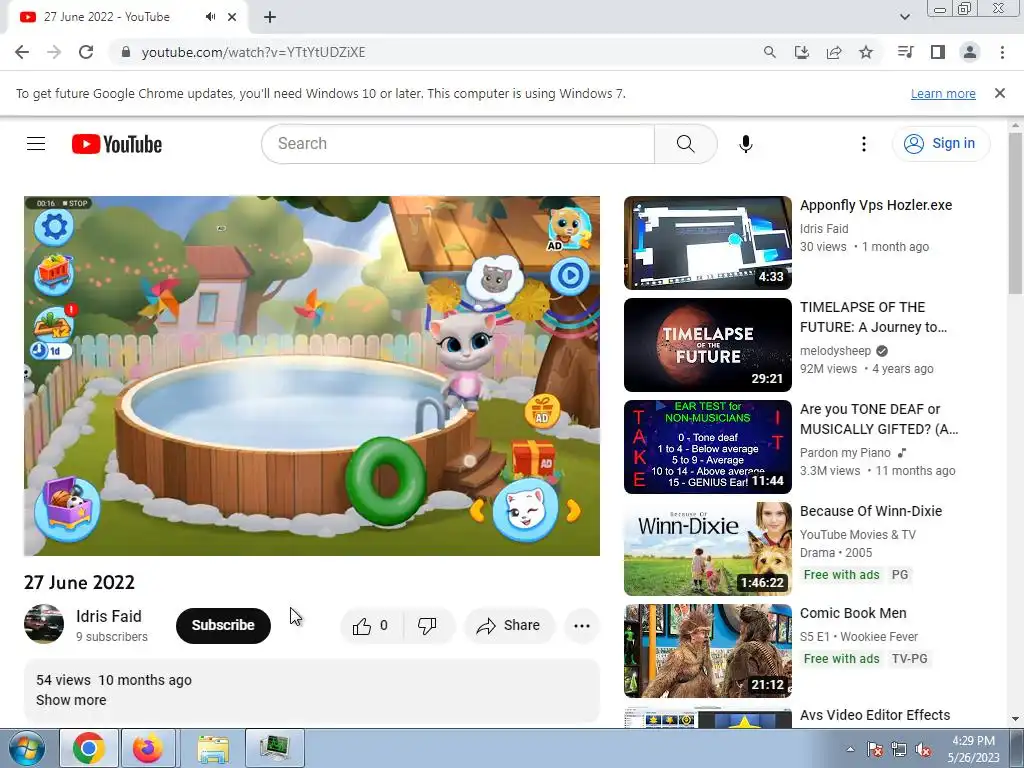Open the Windows Start button
This screenshot has width=1024, height=768.
click(x=27, y=748)
